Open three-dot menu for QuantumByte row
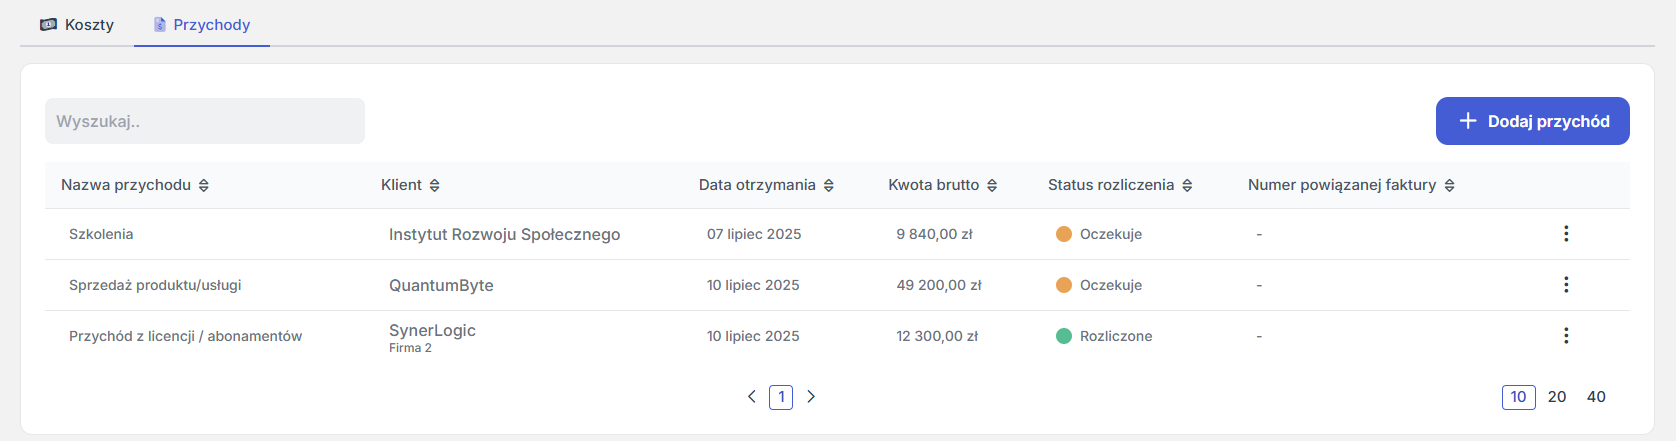The image size is (1676, 441). pos(1566,284)
